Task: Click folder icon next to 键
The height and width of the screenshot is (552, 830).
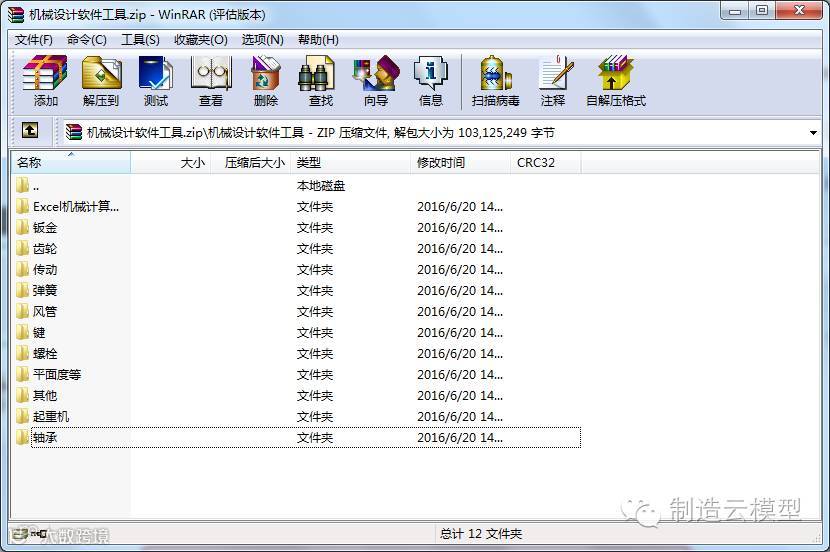Action: pyautogui.click(x=22, y=332)
